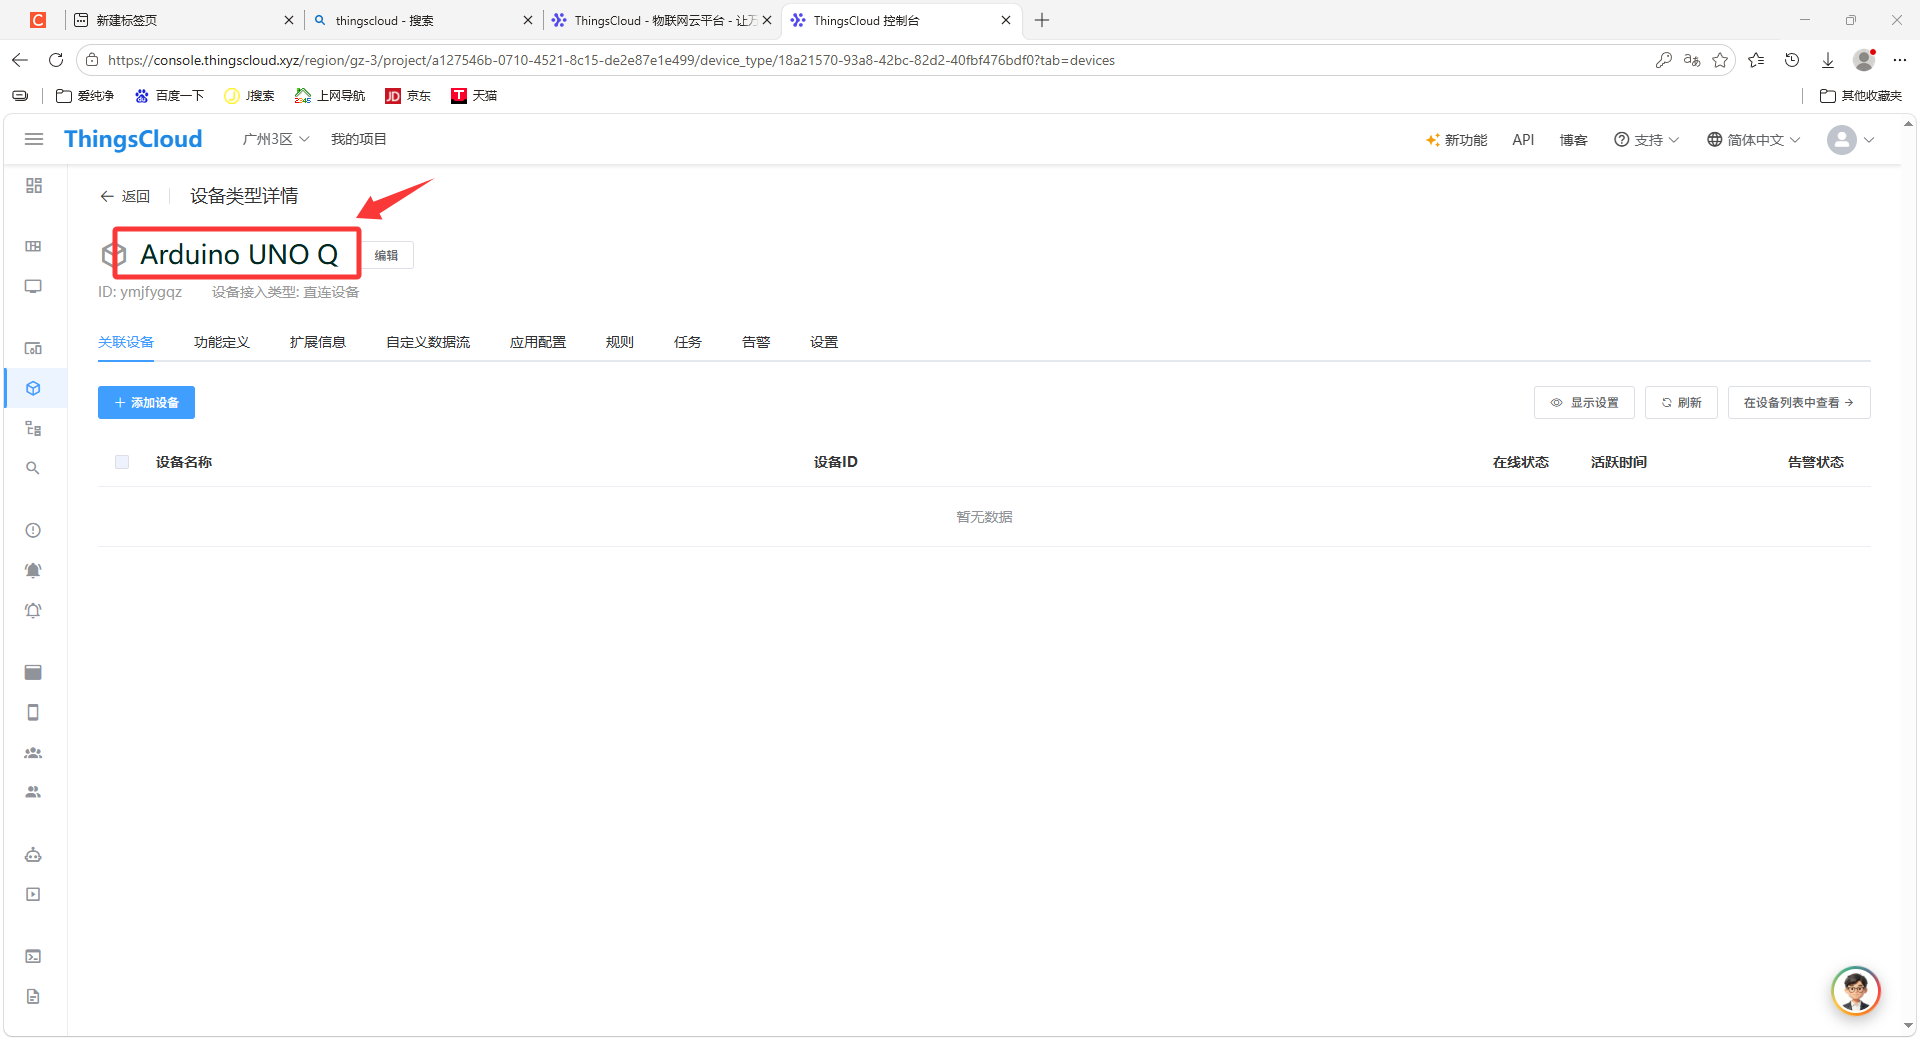Open the user account avatar dropdown

point(1851,140)
